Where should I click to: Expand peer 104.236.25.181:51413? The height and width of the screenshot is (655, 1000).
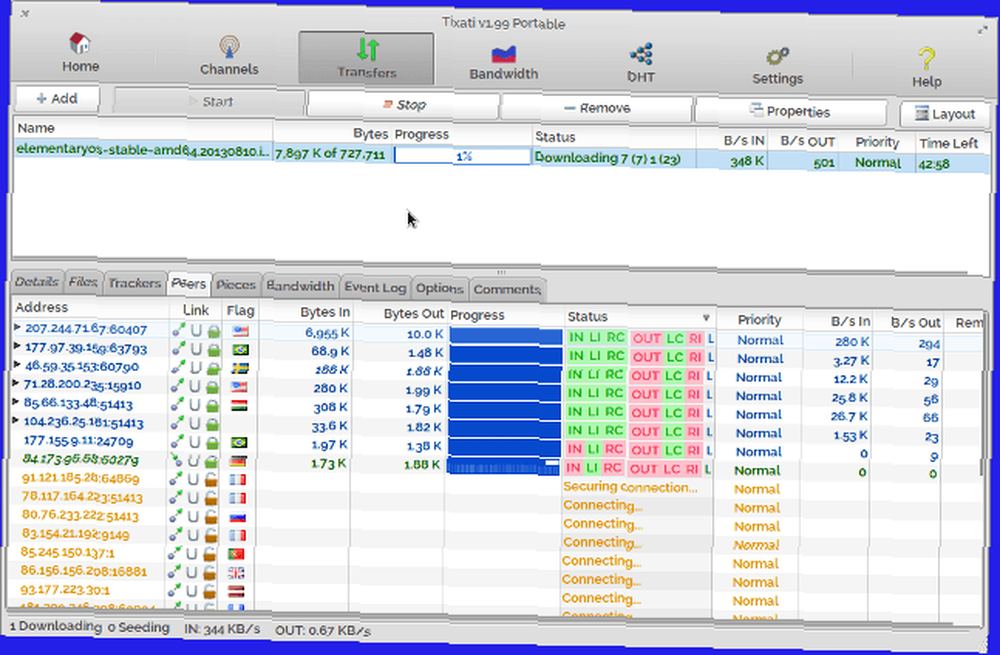click(16, 420)
